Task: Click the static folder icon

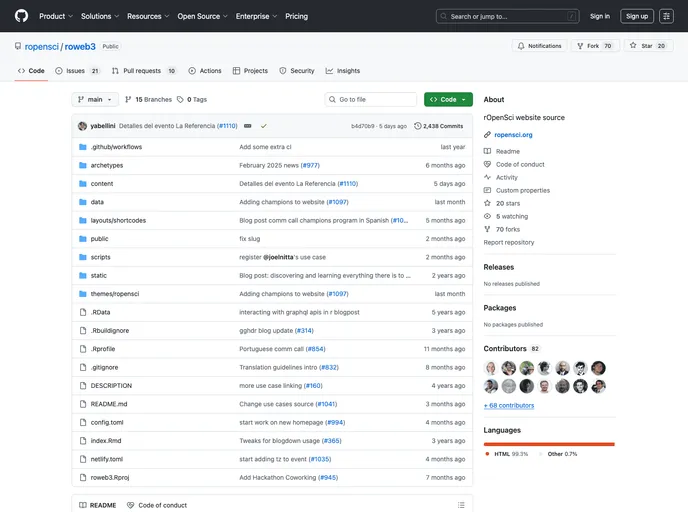Action: click(82, 276)
